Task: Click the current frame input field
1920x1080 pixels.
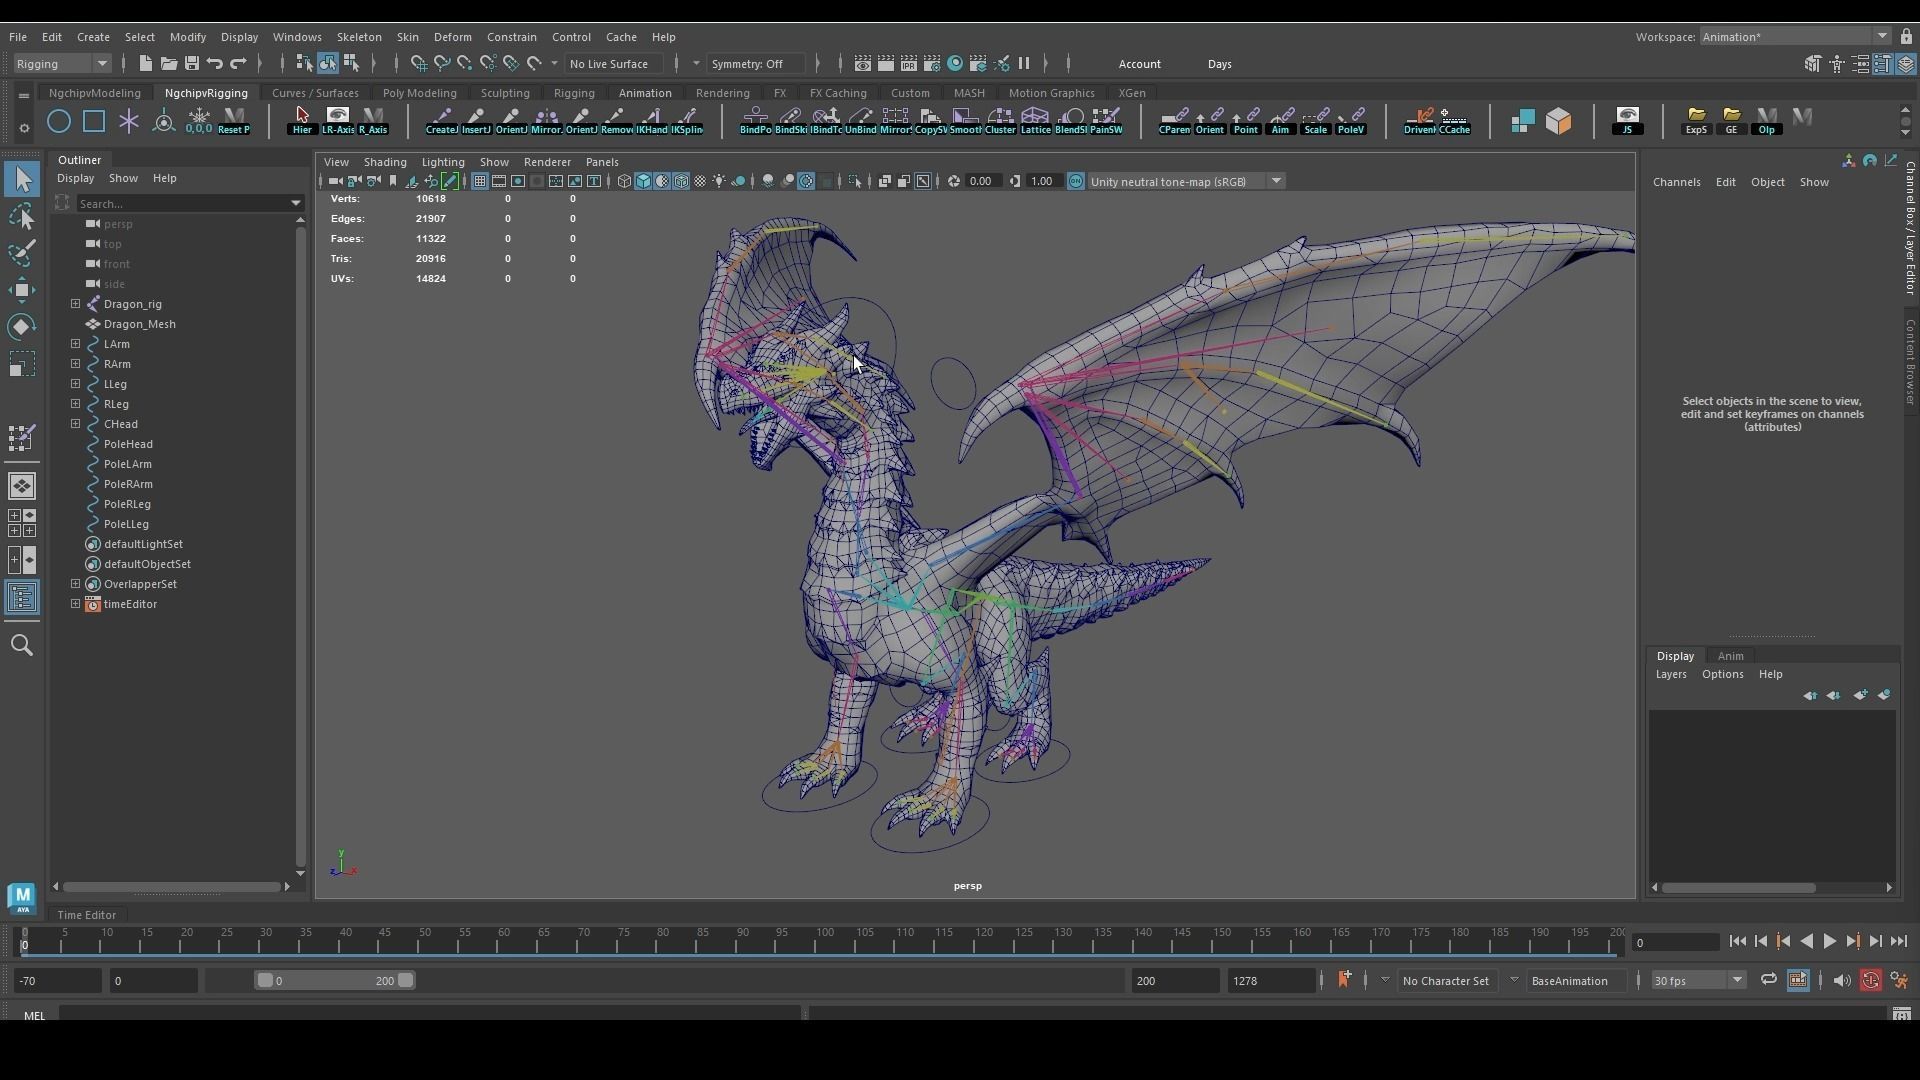Action: click(x=1675, y=942)
